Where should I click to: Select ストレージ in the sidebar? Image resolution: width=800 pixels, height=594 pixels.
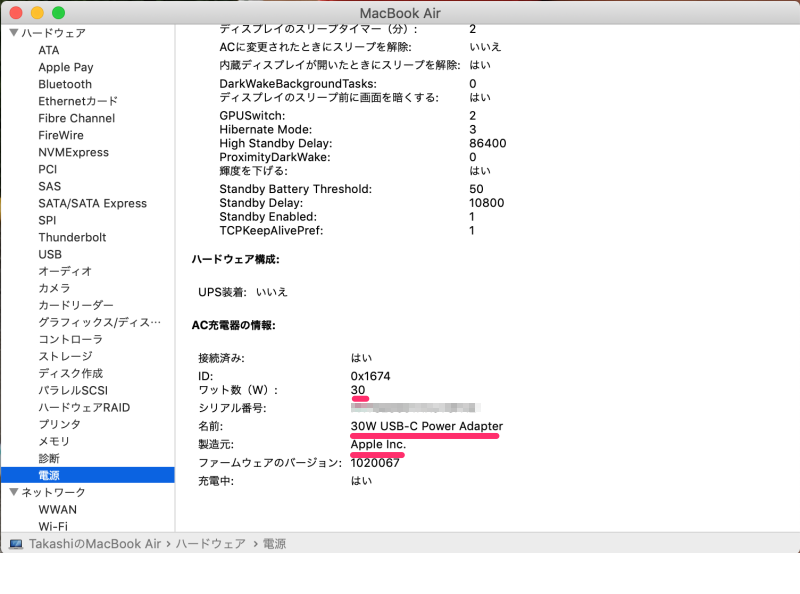click(x=65, y=356)
